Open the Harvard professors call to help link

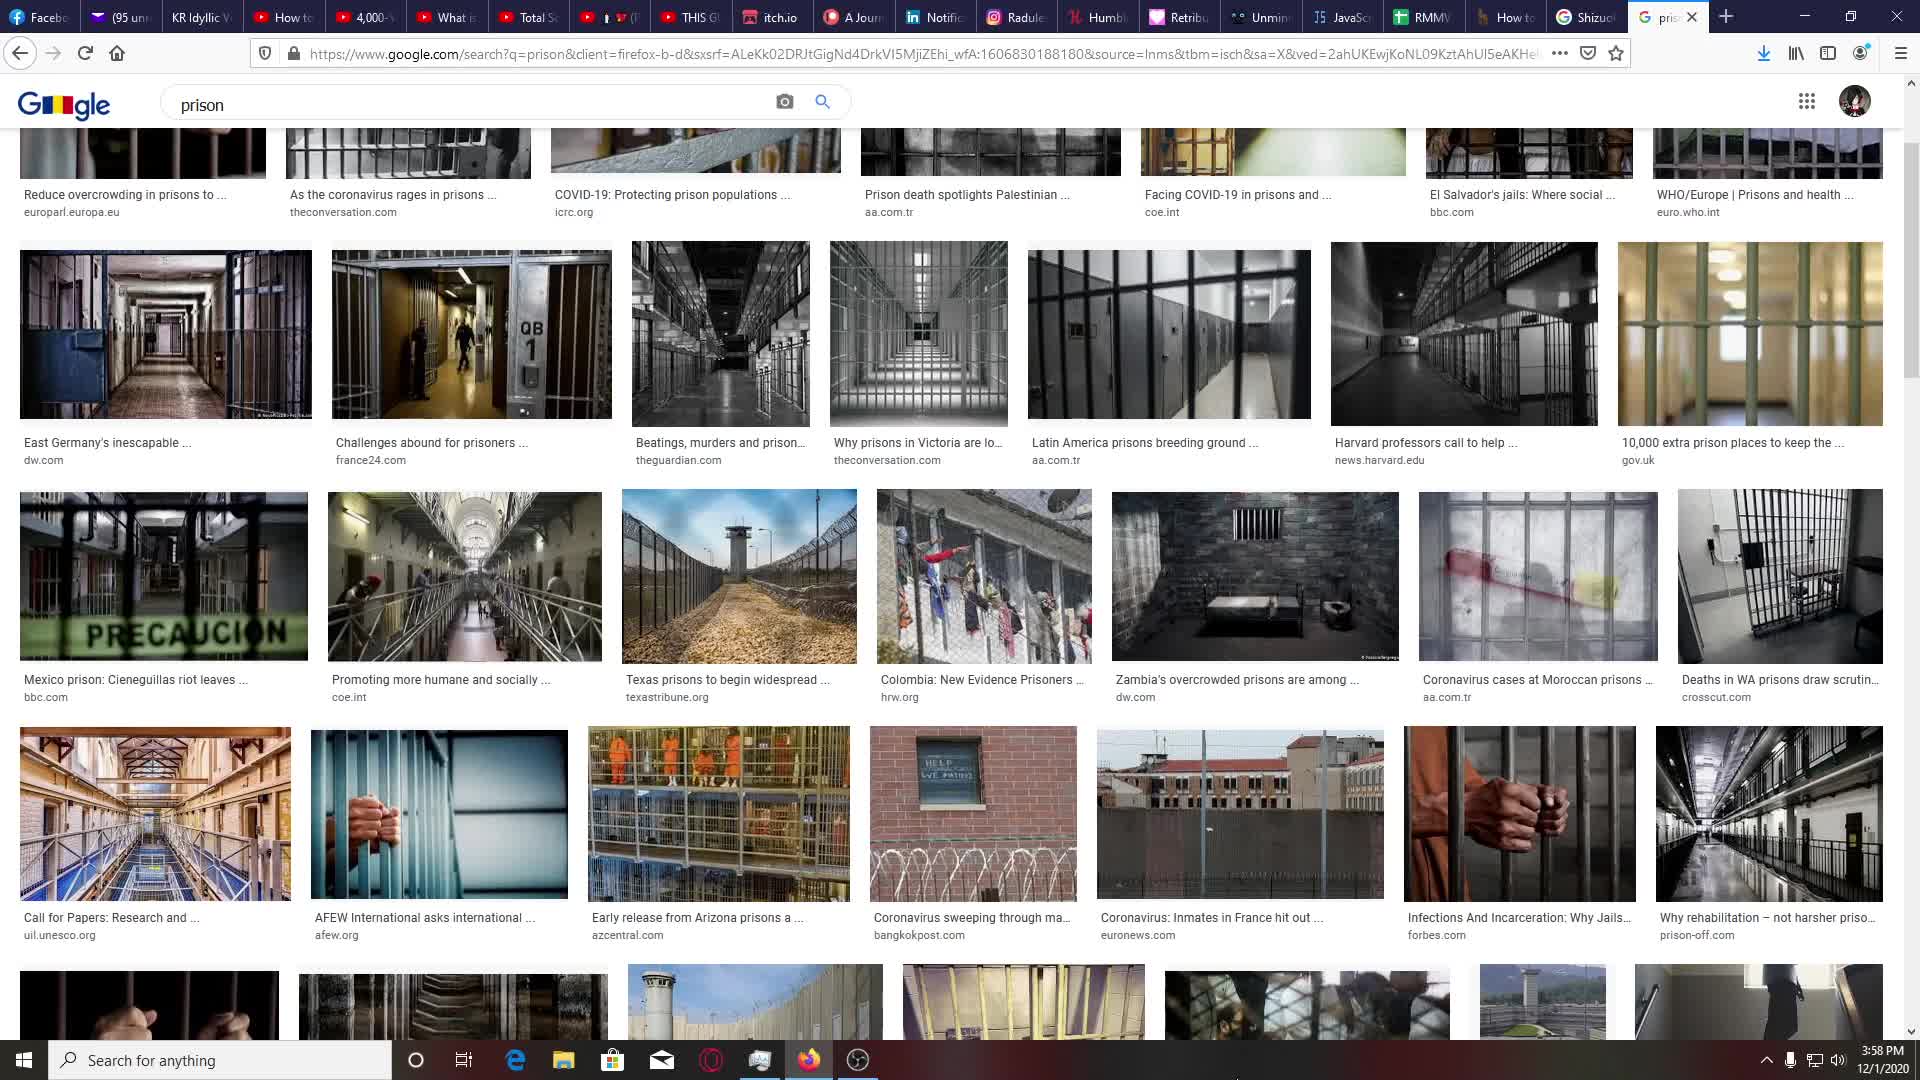click(x=1425, y=443)
